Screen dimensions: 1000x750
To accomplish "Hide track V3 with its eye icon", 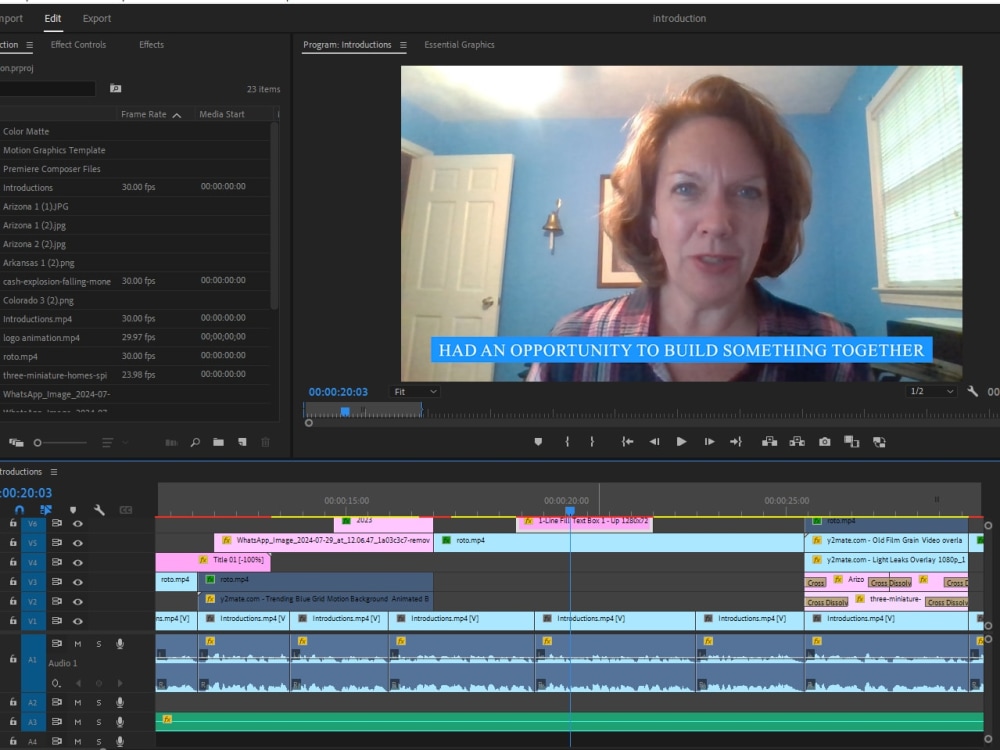I will [x=78, y=582].
